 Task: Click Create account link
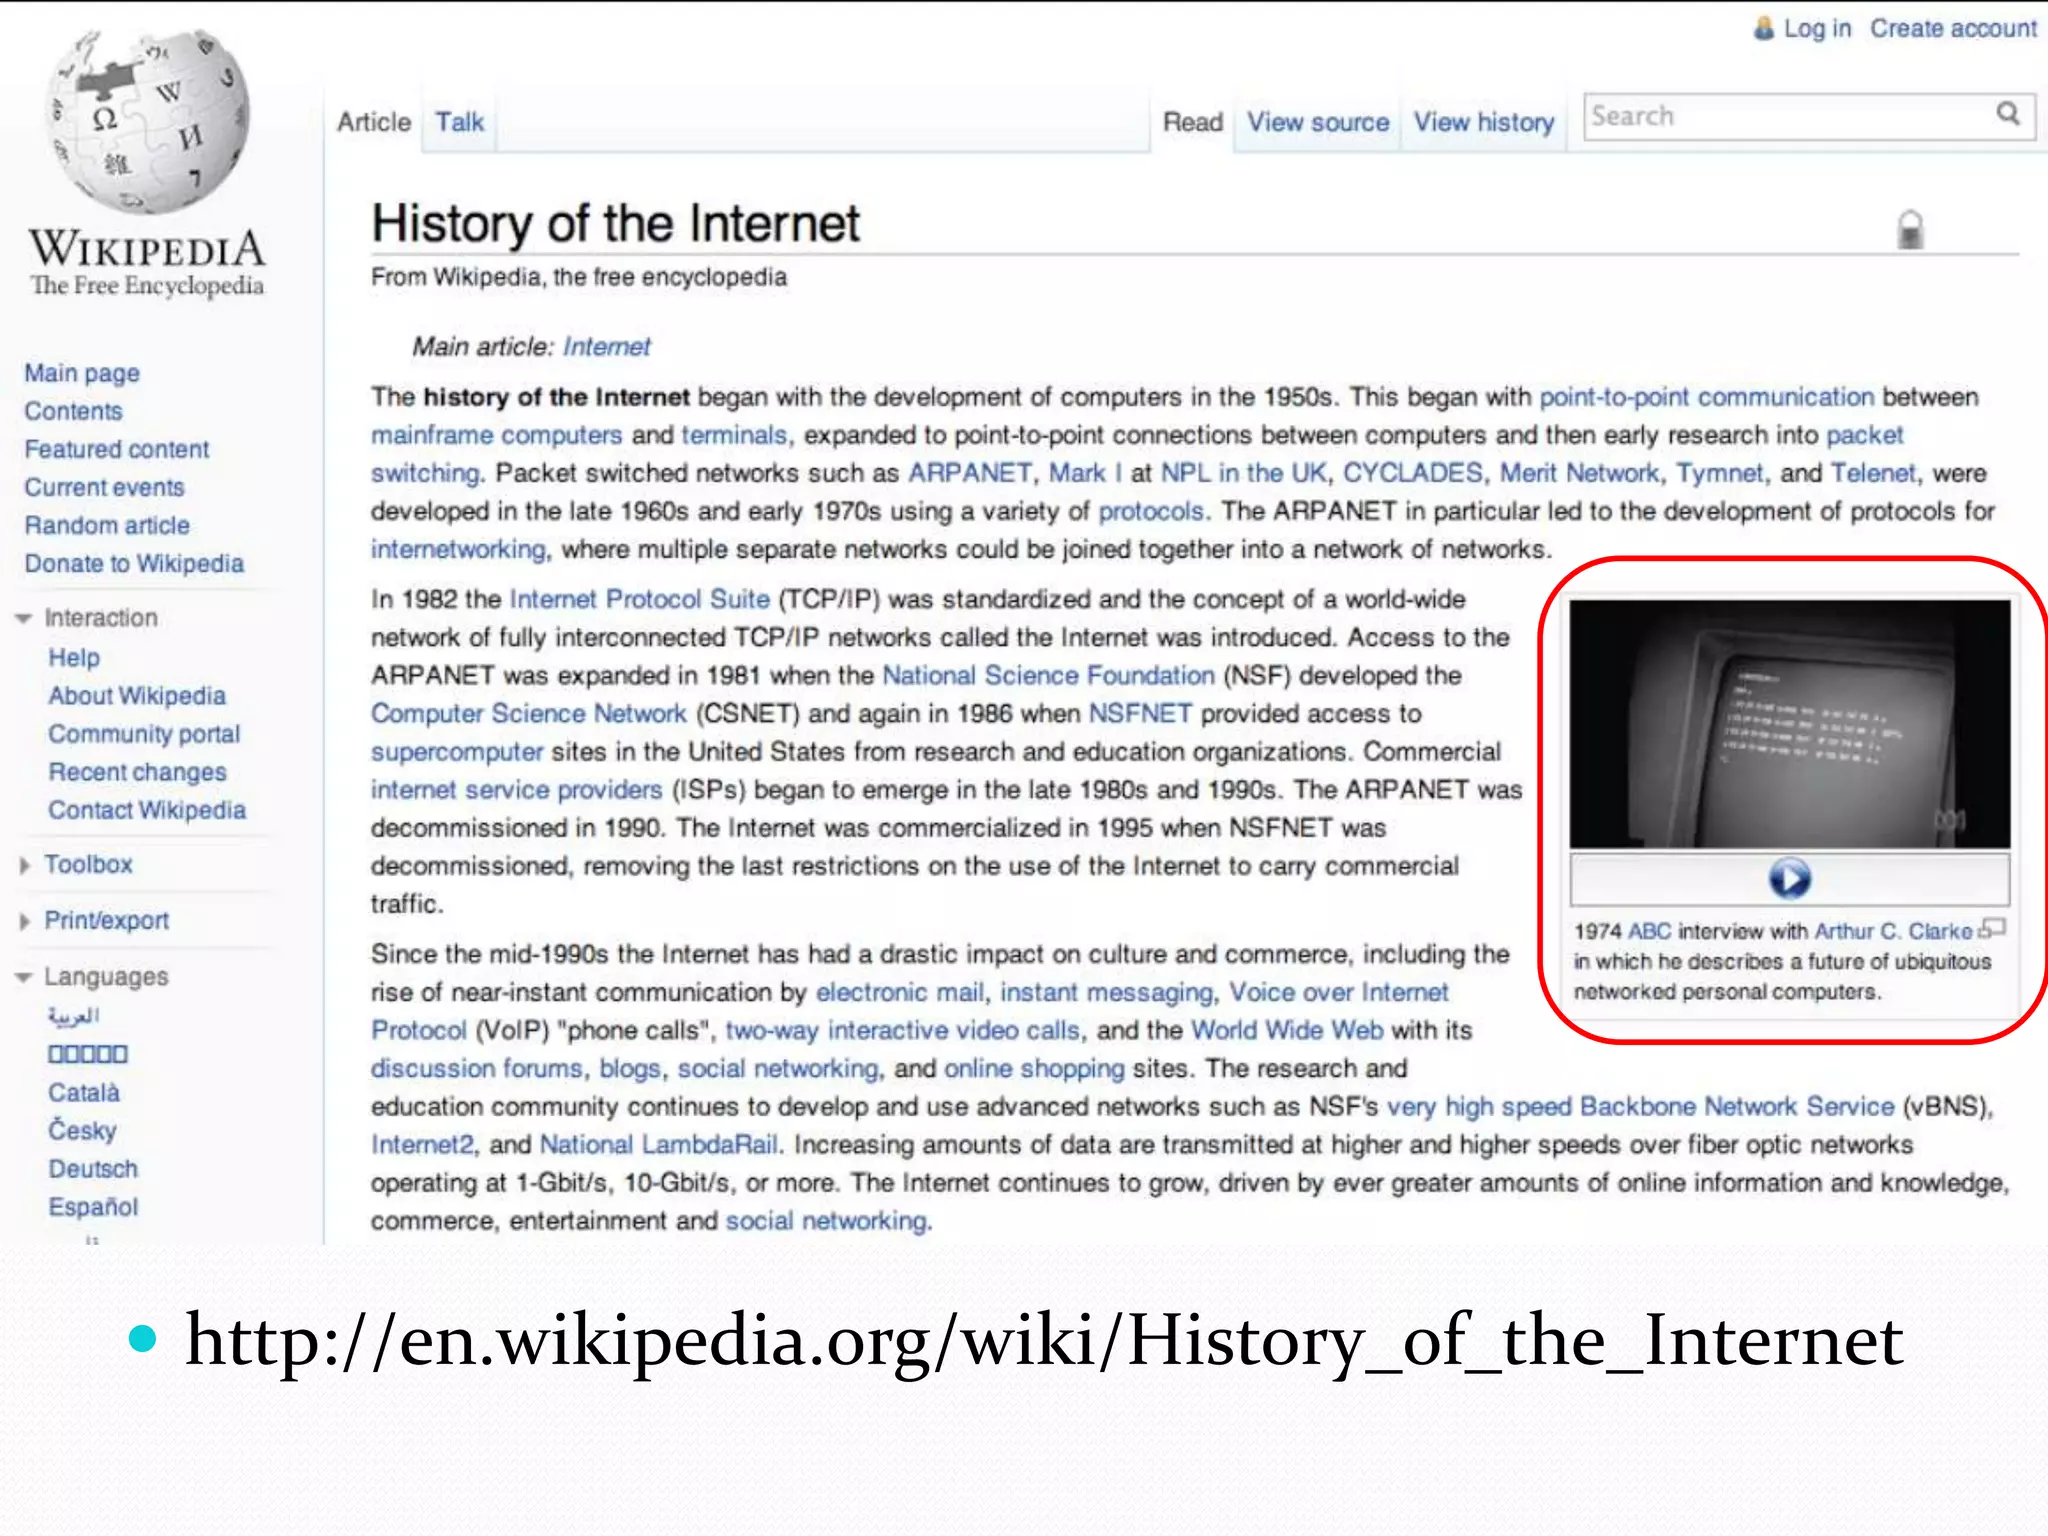point(1953,28)
